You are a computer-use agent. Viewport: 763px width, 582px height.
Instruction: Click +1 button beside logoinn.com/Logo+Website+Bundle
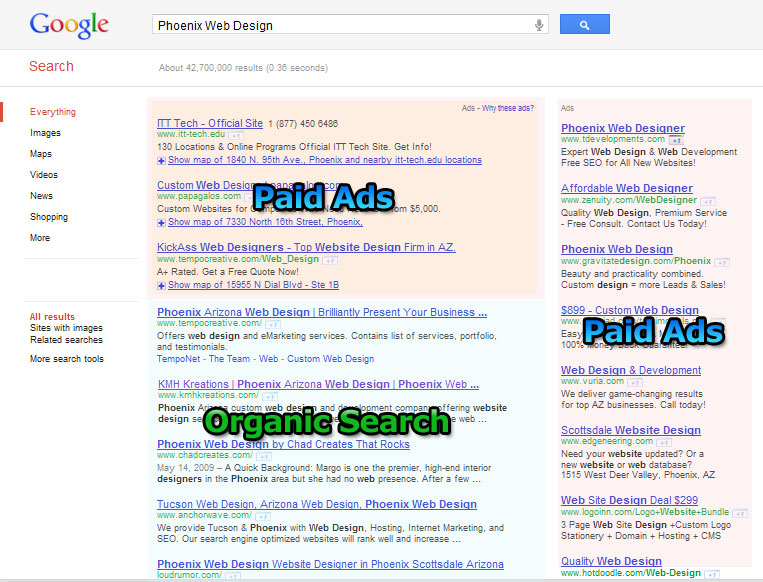740,513
